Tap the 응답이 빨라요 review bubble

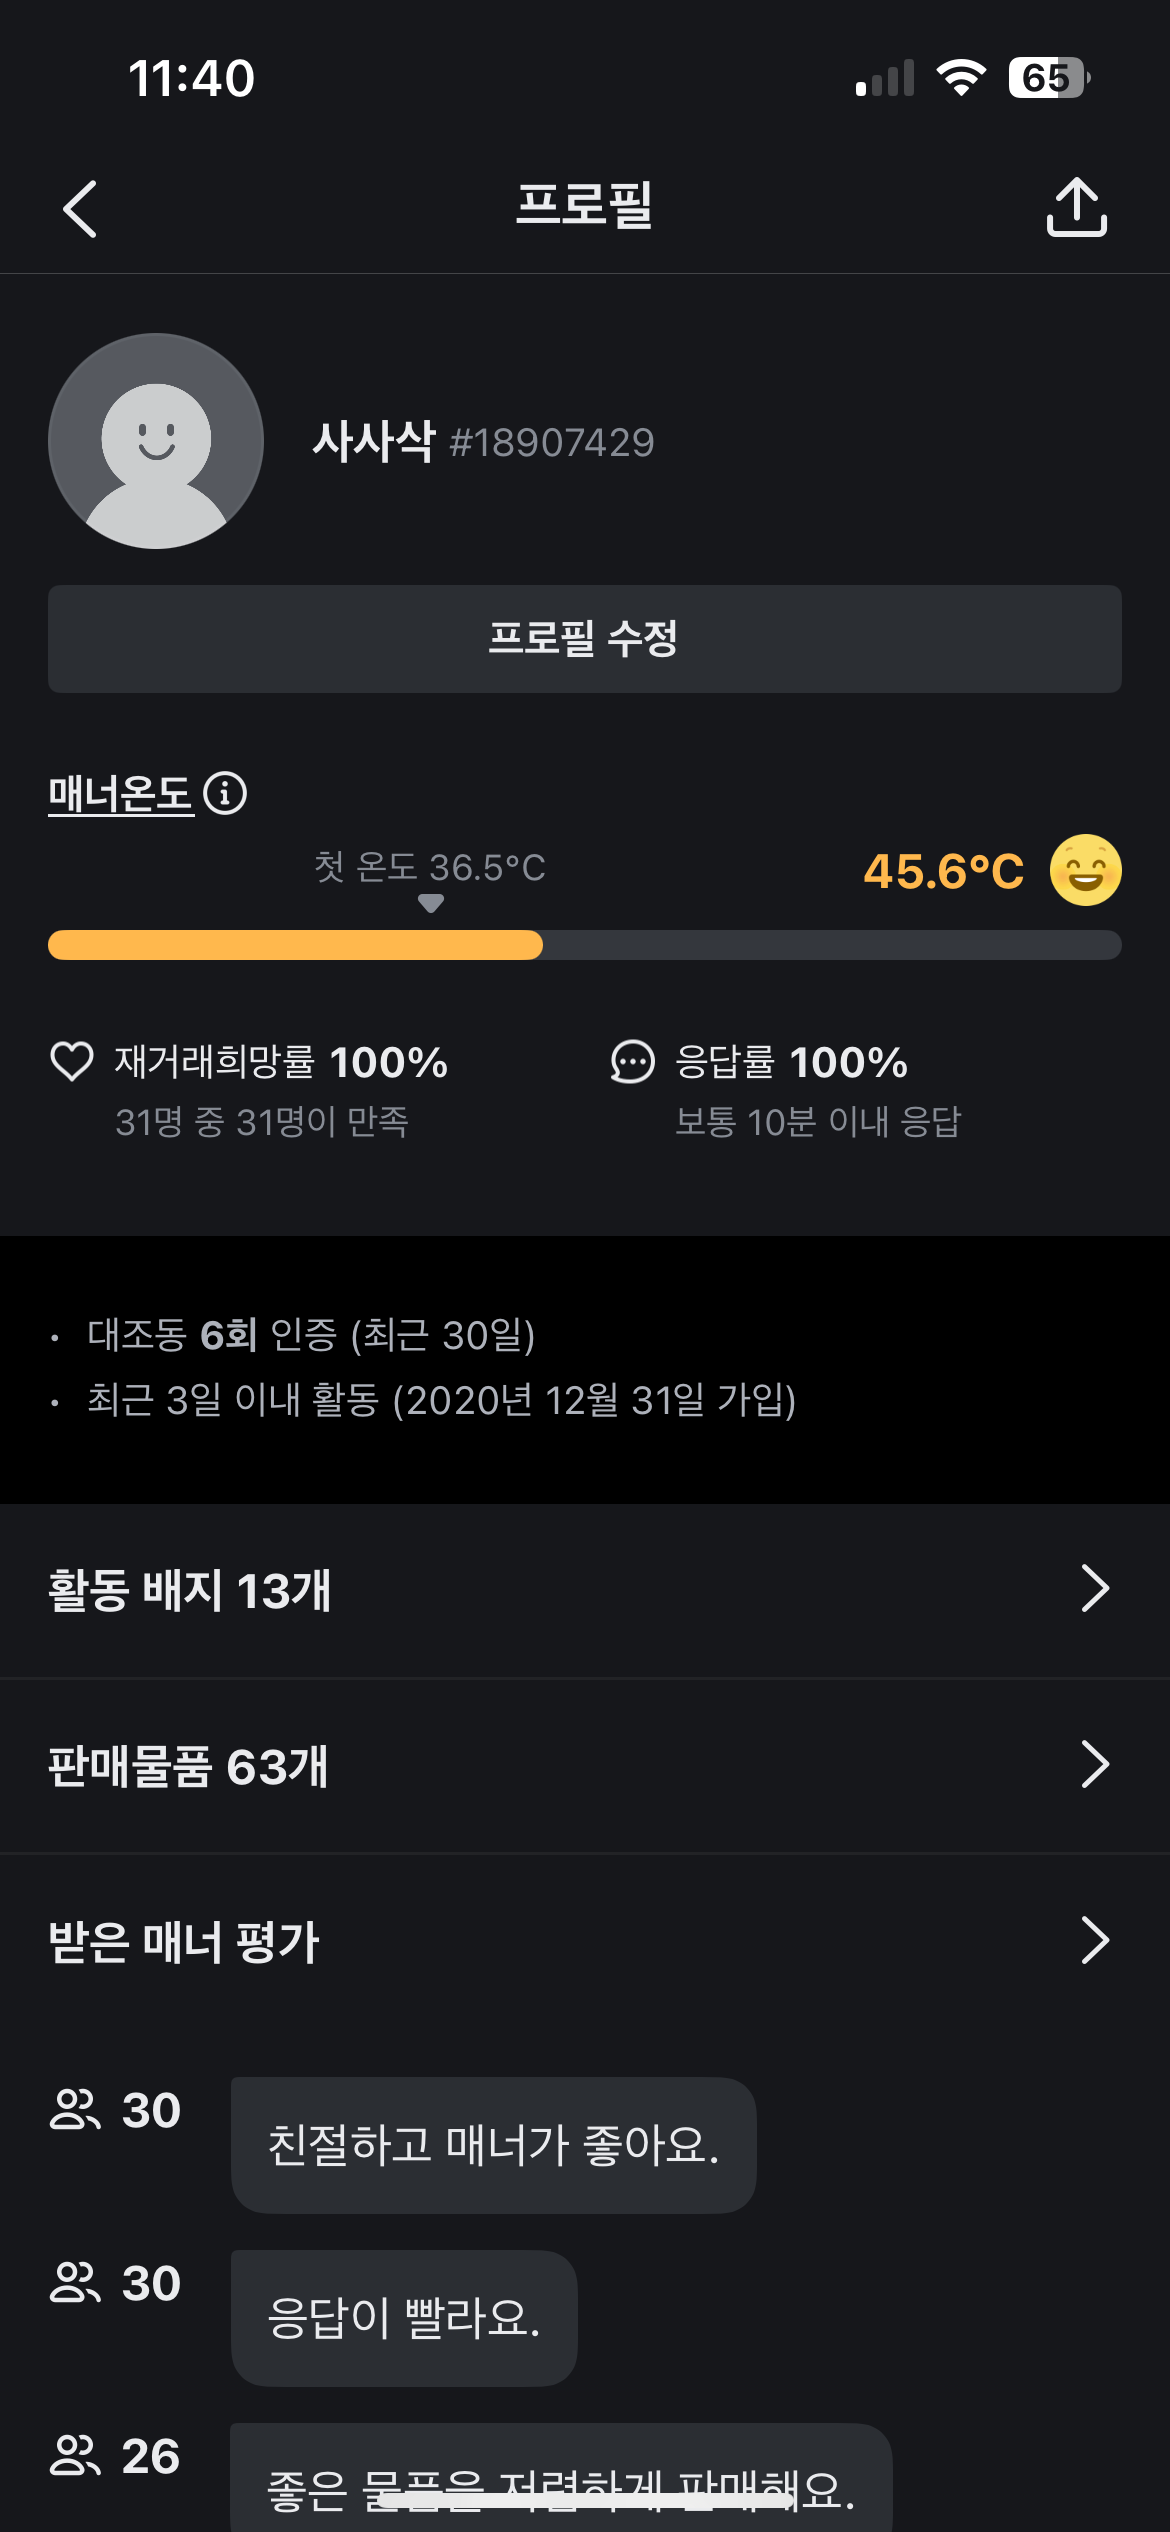point(404,2318)
